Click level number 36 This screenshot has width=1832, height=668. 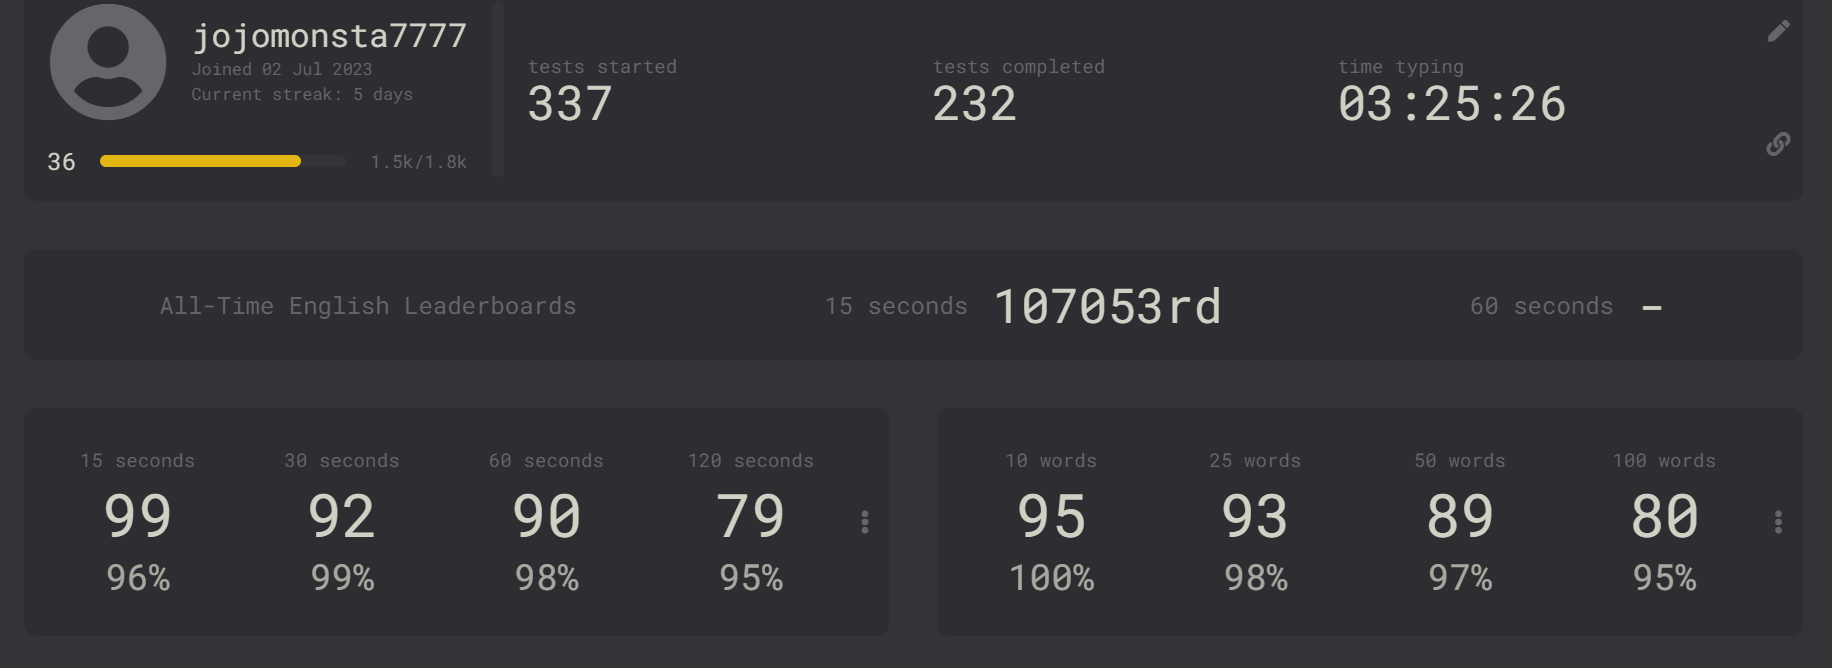[x=61, y=162]
